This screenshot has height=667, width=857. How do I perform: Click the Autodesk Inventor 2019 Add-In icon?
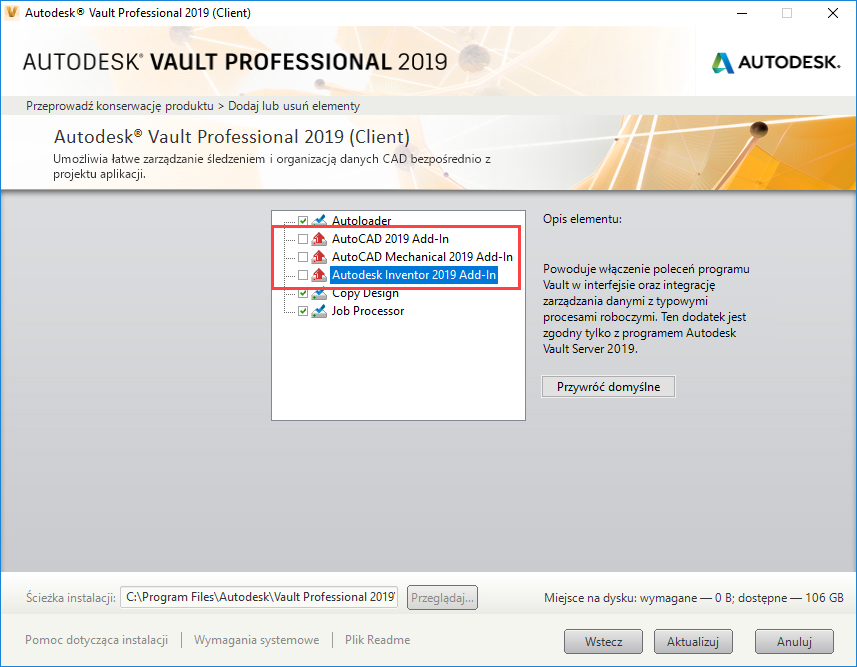click(x=319, y=275)
